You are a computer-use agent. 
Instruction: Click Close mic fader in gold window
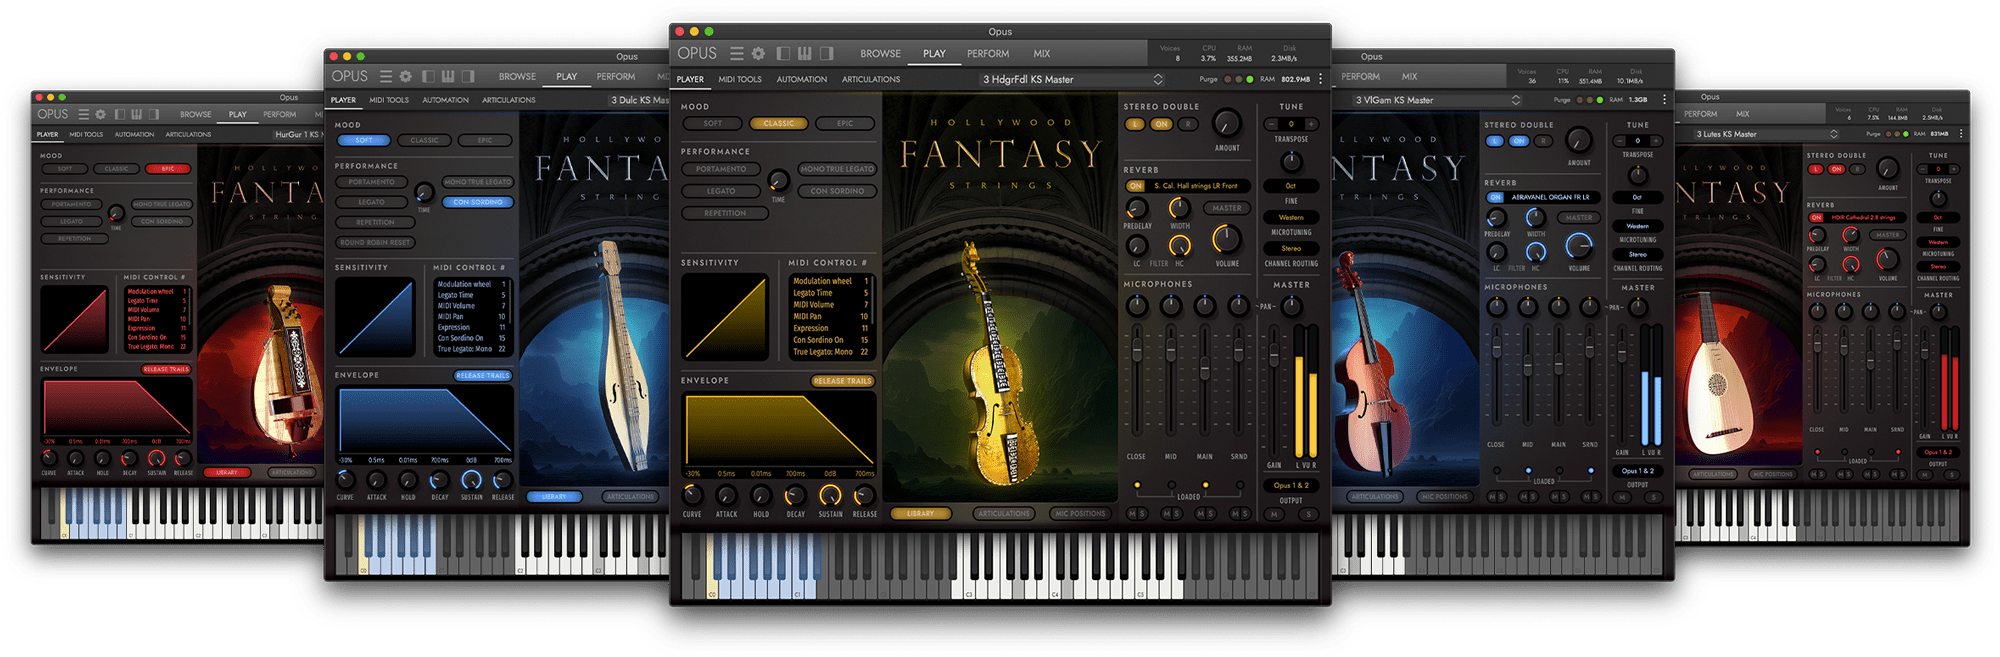[1137, 350]
